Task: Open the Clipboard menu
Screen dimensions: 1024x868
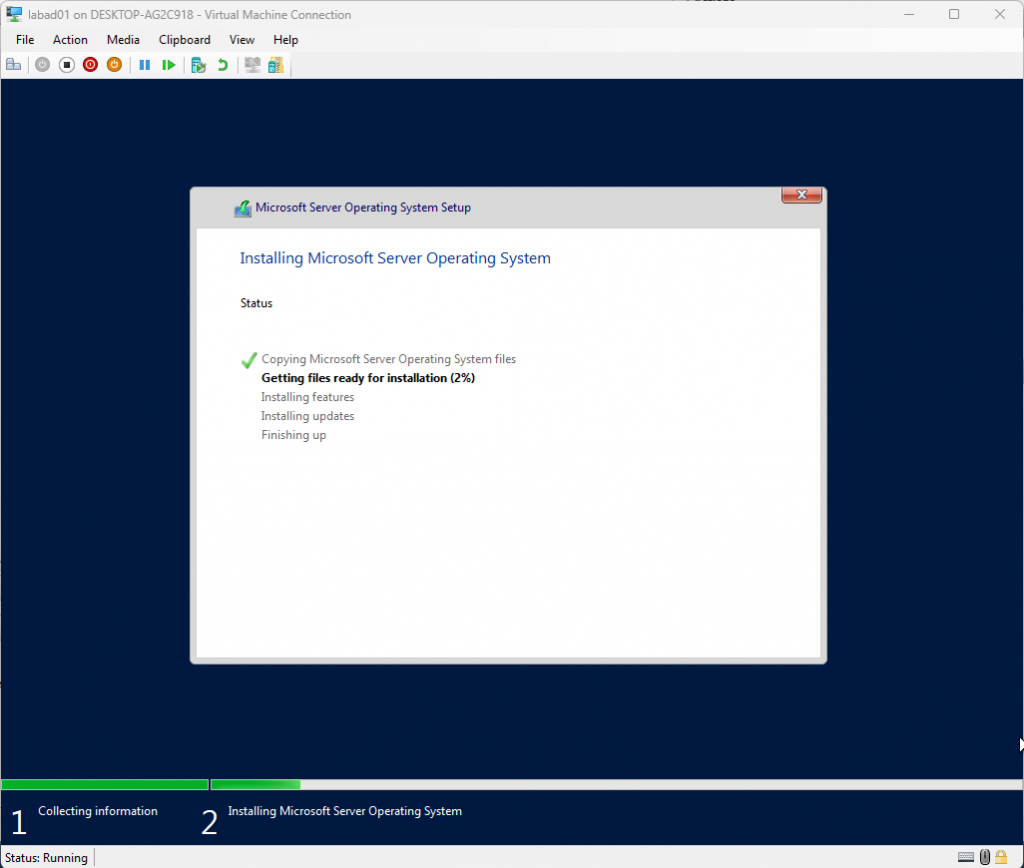Action: tap(184, 40)
